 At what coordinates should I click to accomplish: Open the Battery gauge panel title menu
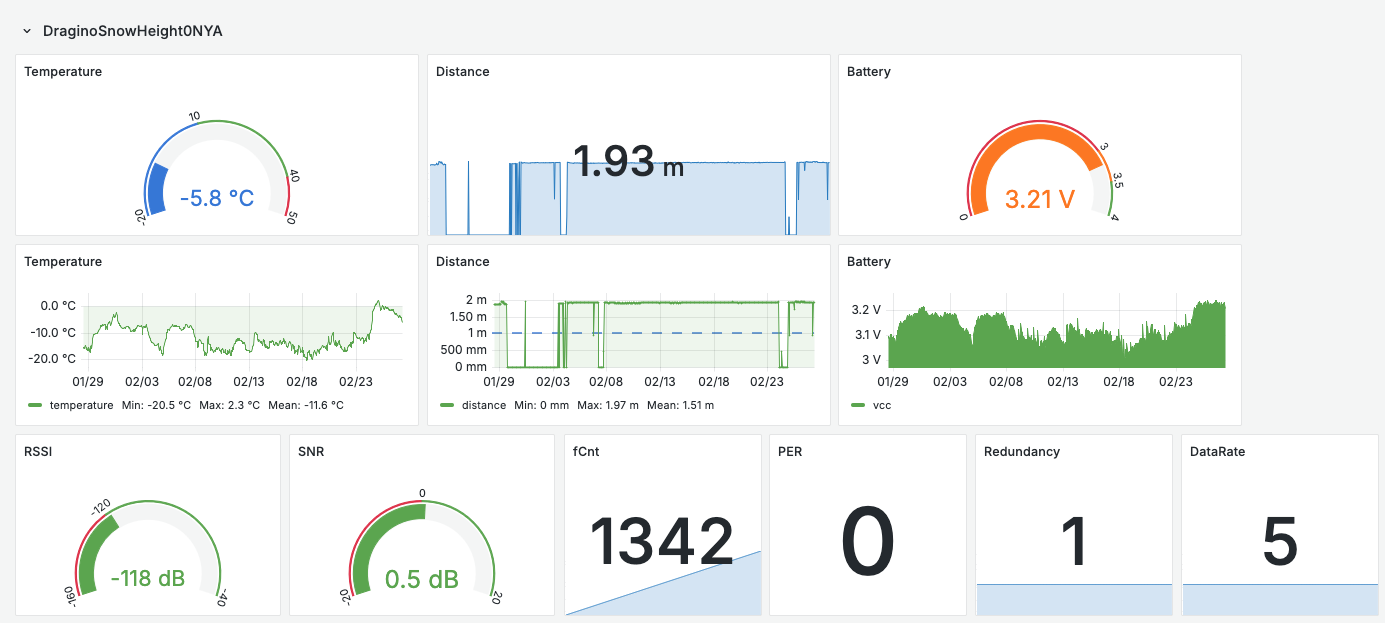pos(868,72)
